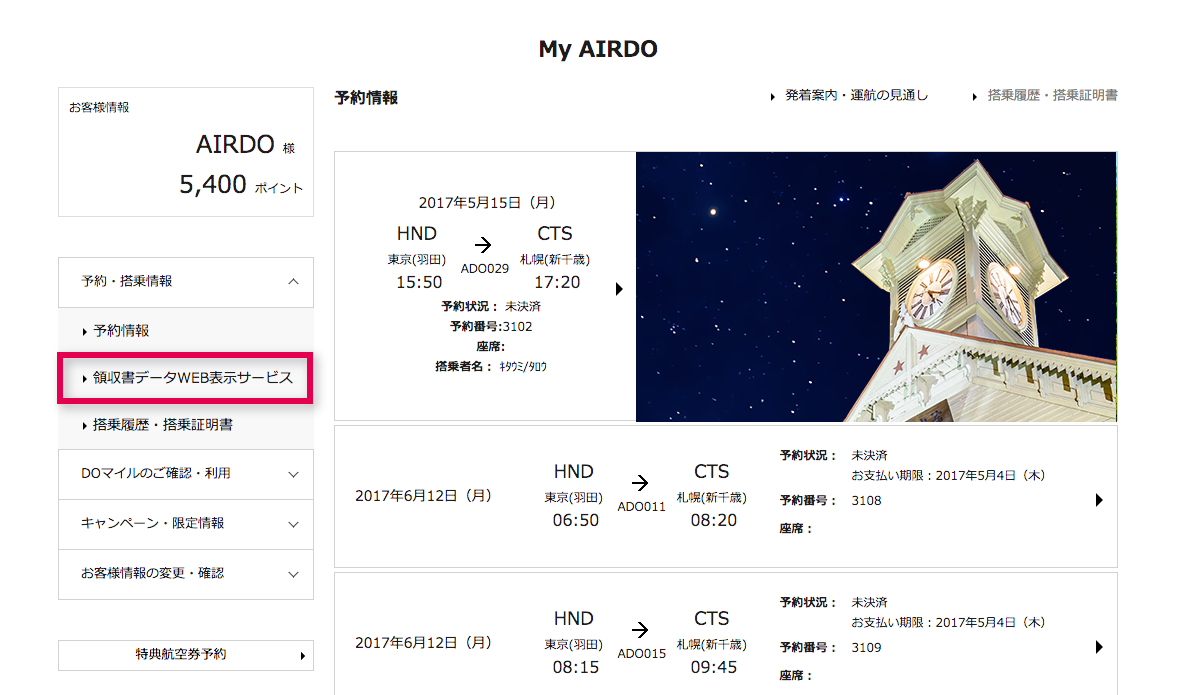Click the 17:20 arrival time
Screen dimensions: 1177x695
tap(557, 282)
